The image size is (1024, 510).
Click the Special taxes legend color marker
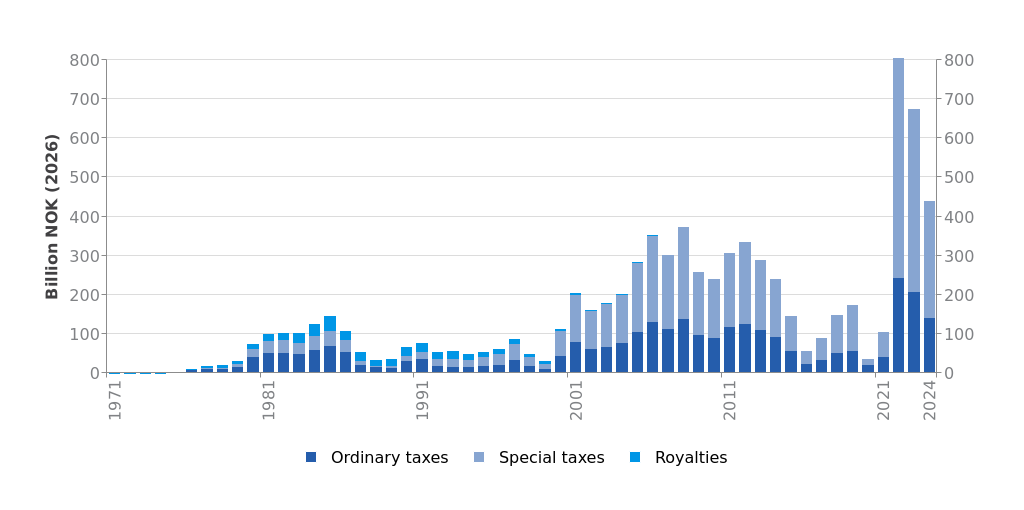pos(479,458)
